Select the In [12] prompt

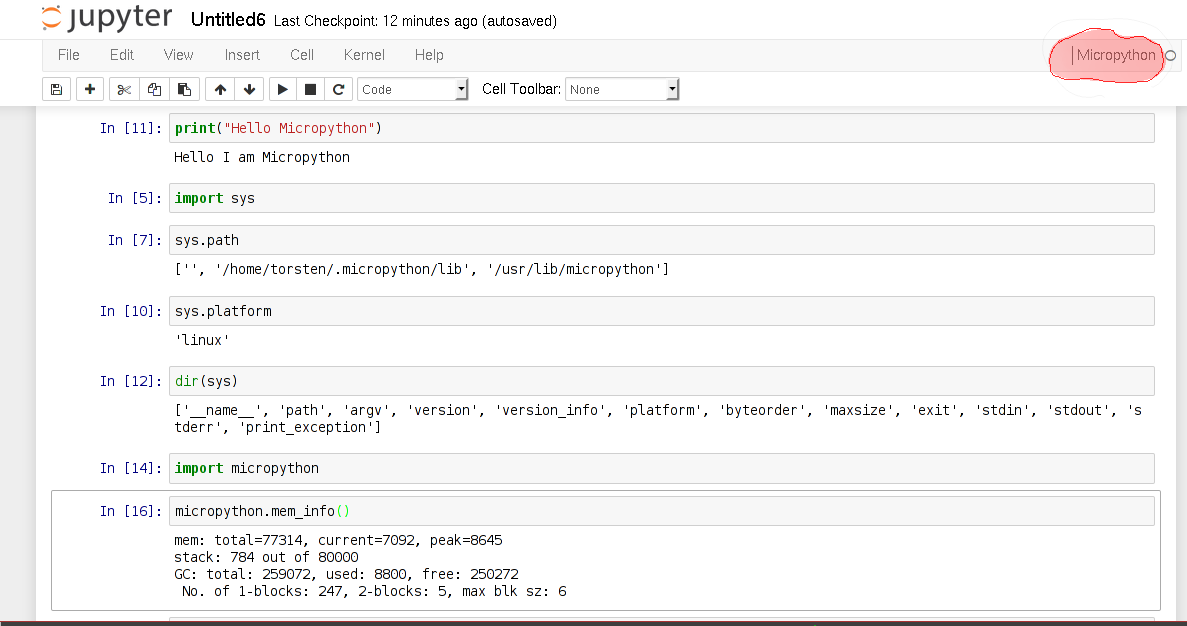(x=131, y=381)
